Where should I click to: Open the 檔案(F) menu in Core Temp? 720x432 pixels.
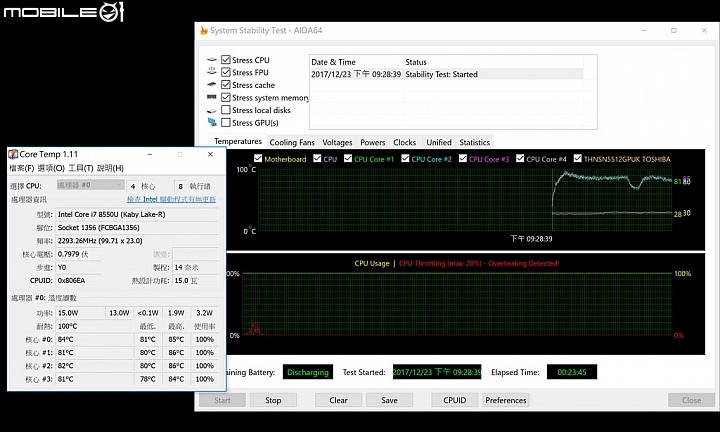(x=22, y=168)
